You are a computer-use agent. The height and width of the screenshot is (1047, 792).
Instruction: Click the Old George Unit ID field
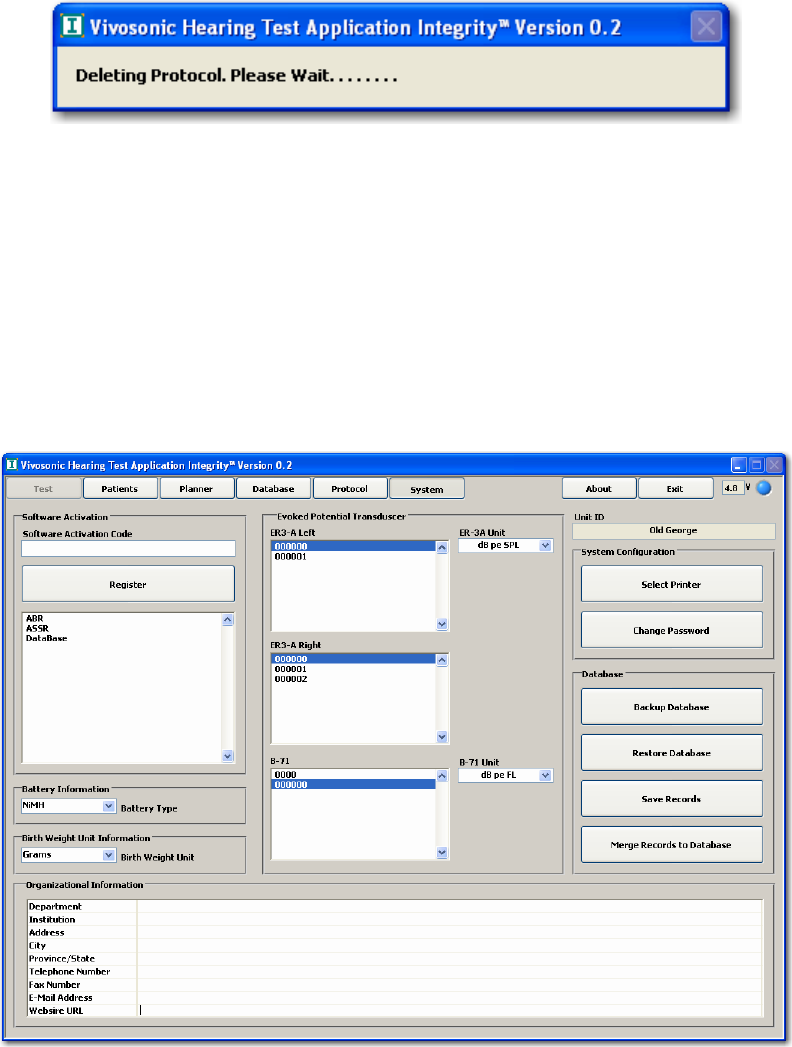(x=674, y=531)
